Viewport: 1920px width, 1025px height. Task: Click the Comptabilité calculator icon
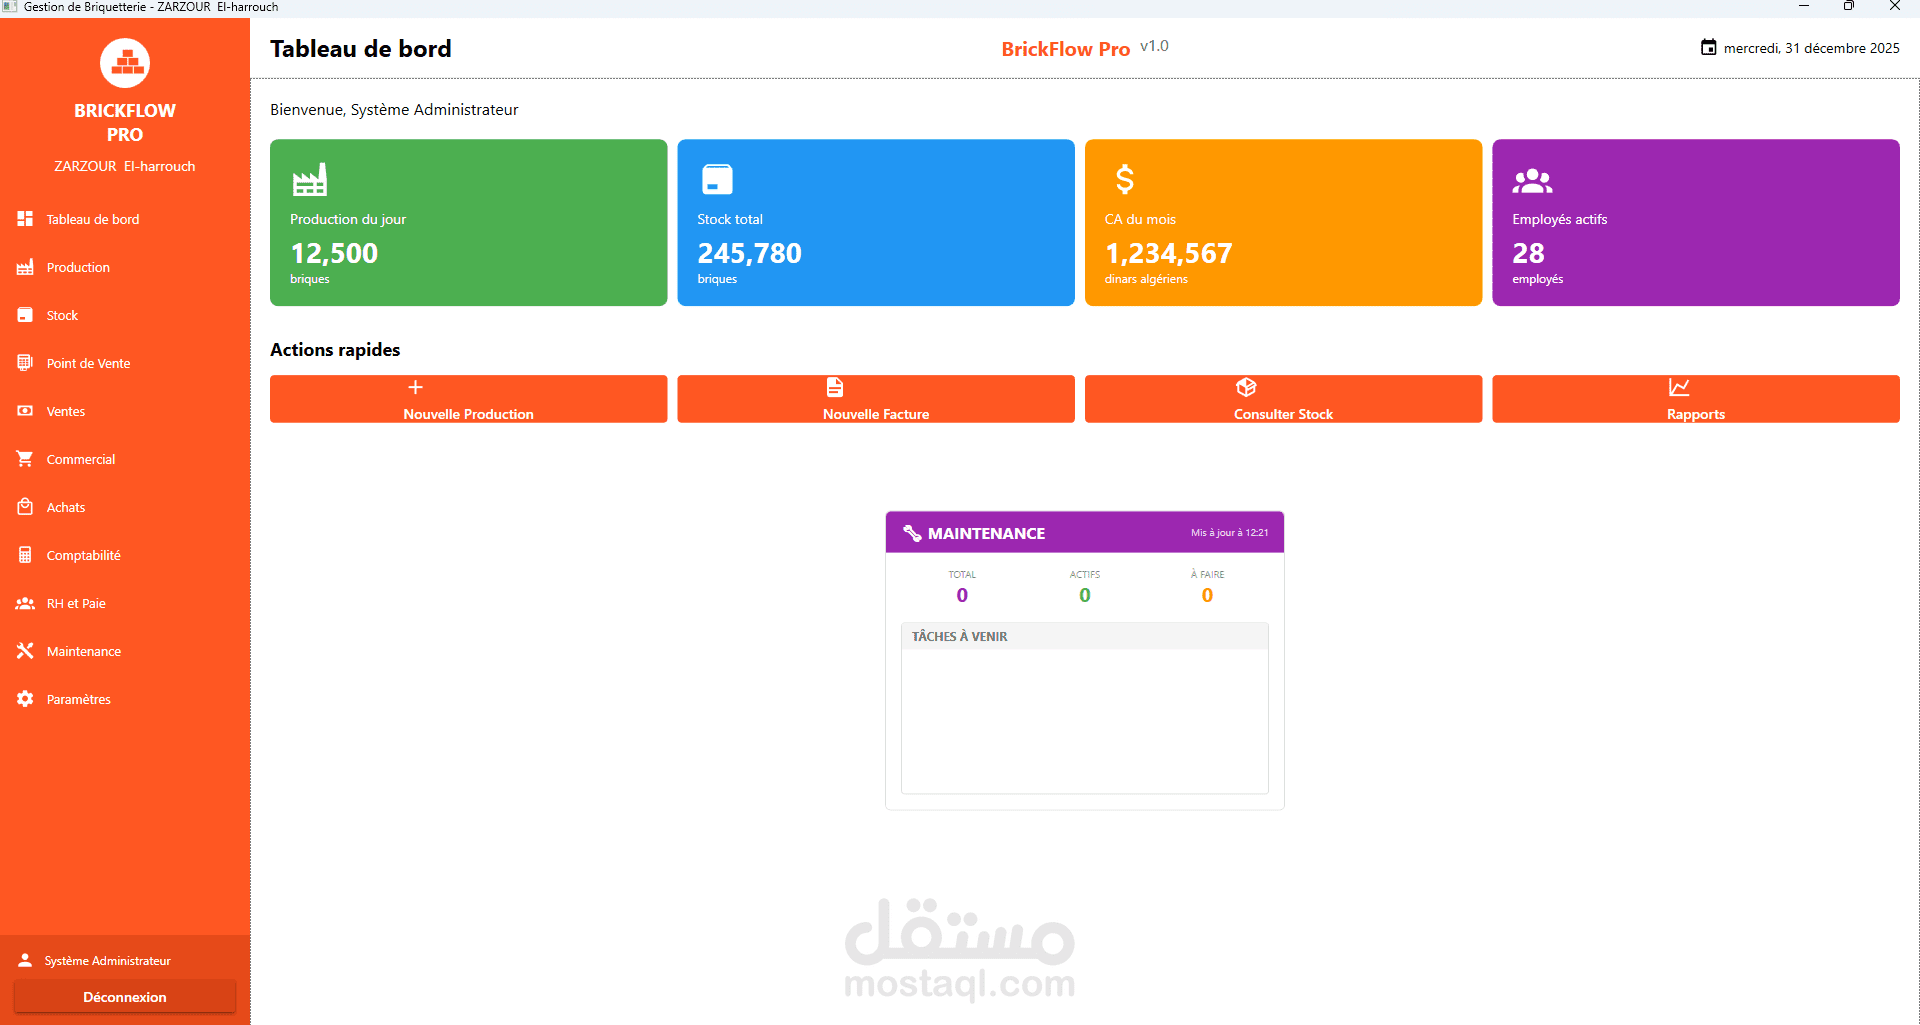[x=25, y=555]
